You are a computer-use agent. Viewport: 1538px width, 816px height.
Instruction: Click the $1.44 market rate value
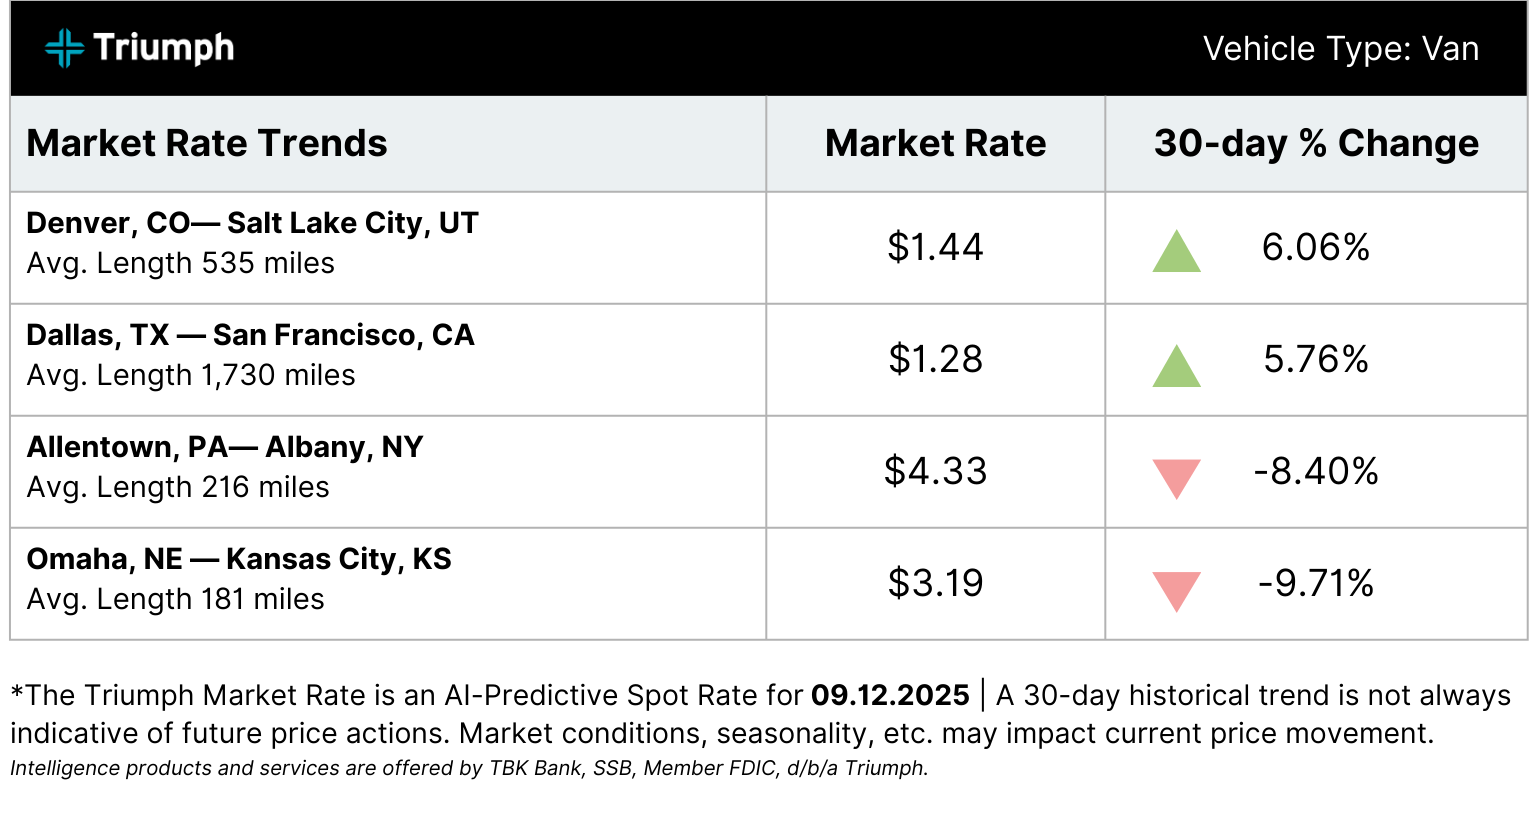pyautogui.click(x=935, y=247)
